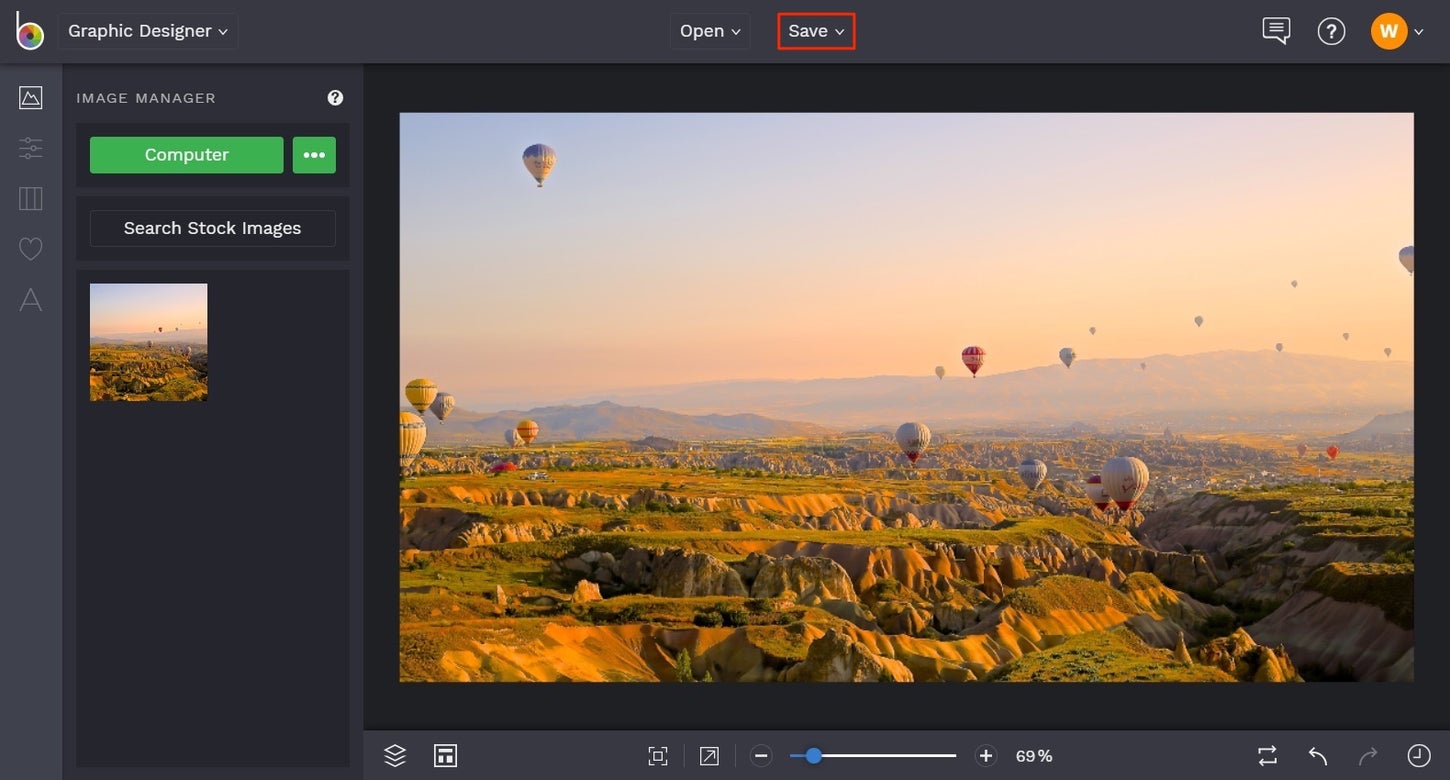
Task: Adjust the zoom level slider
Action: [873, 755]
